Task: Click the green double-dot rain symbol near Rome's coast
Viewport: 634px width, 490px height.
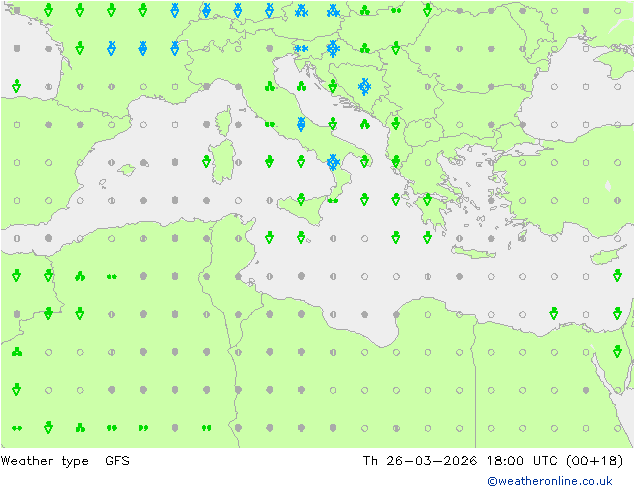Action: tap(270, 125)
